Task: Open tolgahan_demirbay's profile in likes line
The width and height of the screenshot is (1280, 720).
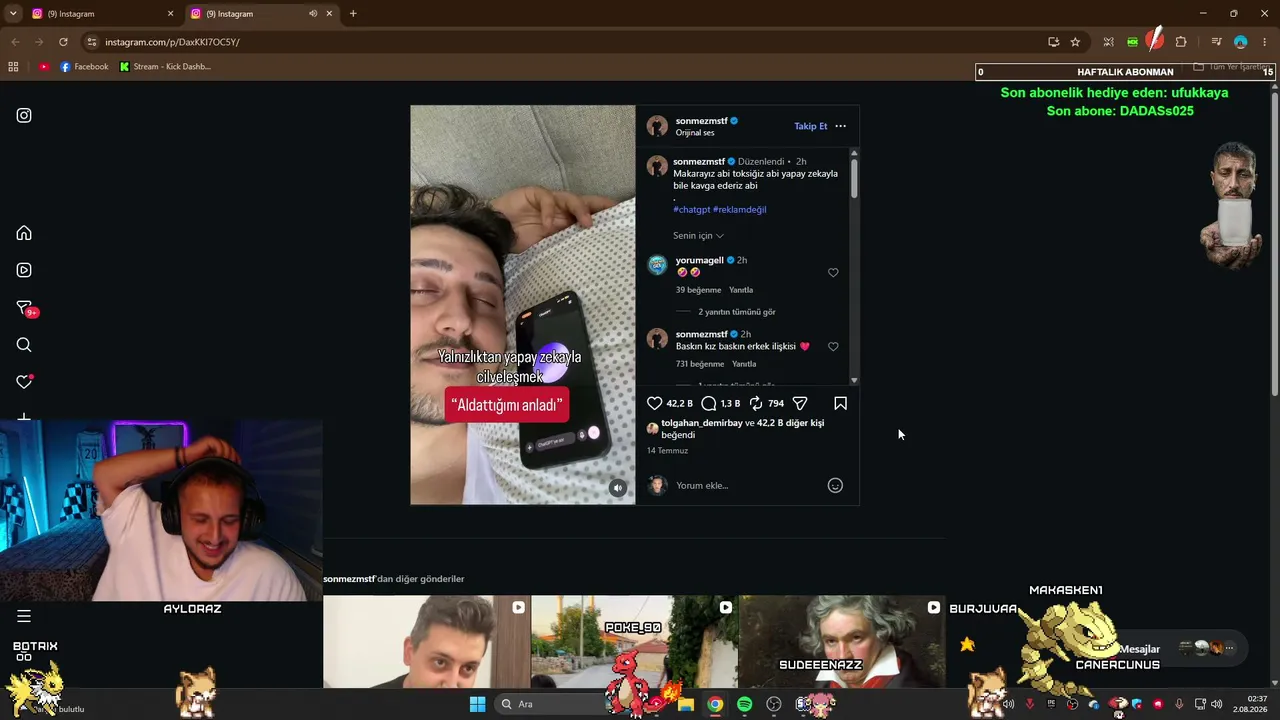Action: coord(702,423)
